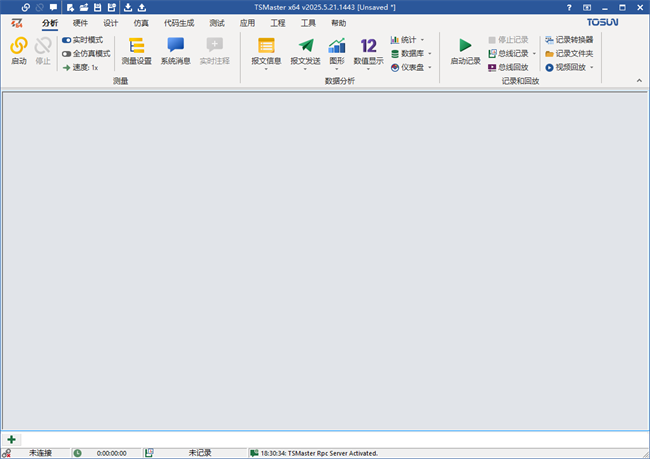This screenshot has width=650, height=459.
Task: Click the 记录转换器 (Log Converter) button
Action: (568, 40)
